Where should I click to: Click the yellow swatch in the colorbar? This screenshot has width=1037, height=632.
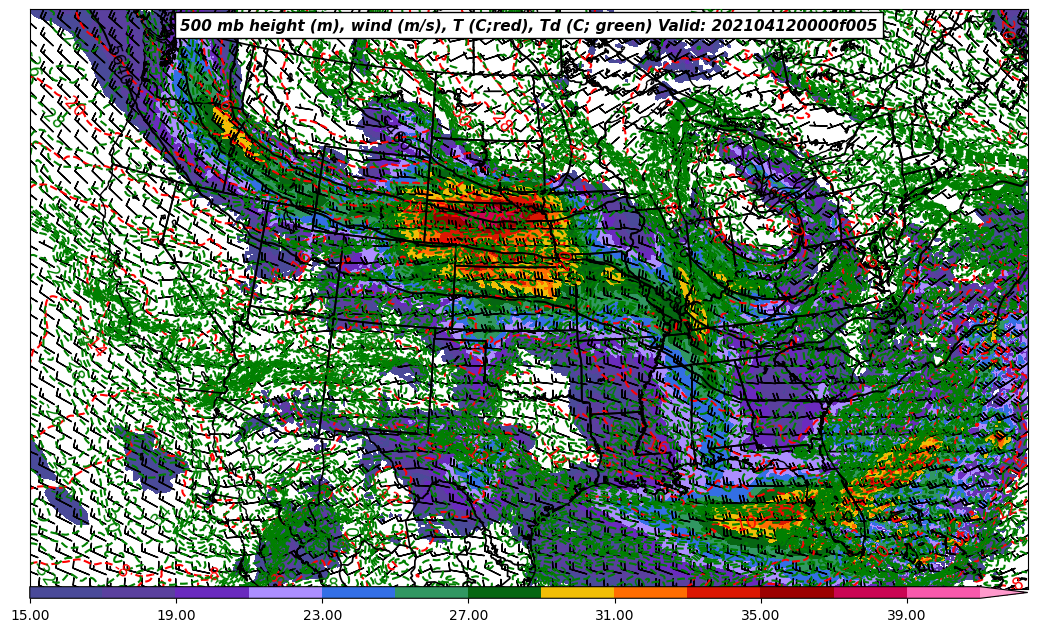[x=577, y=592]
